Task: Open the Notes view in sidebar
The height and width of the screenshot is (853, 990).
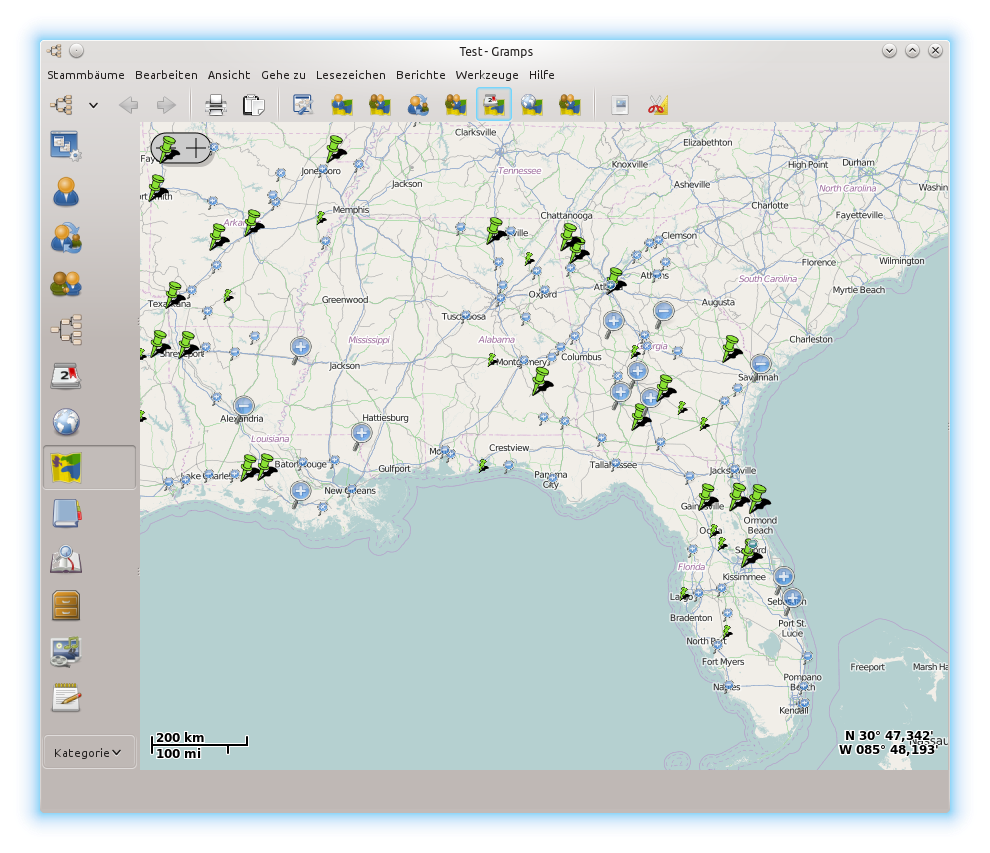Action: tap(66, 697)
